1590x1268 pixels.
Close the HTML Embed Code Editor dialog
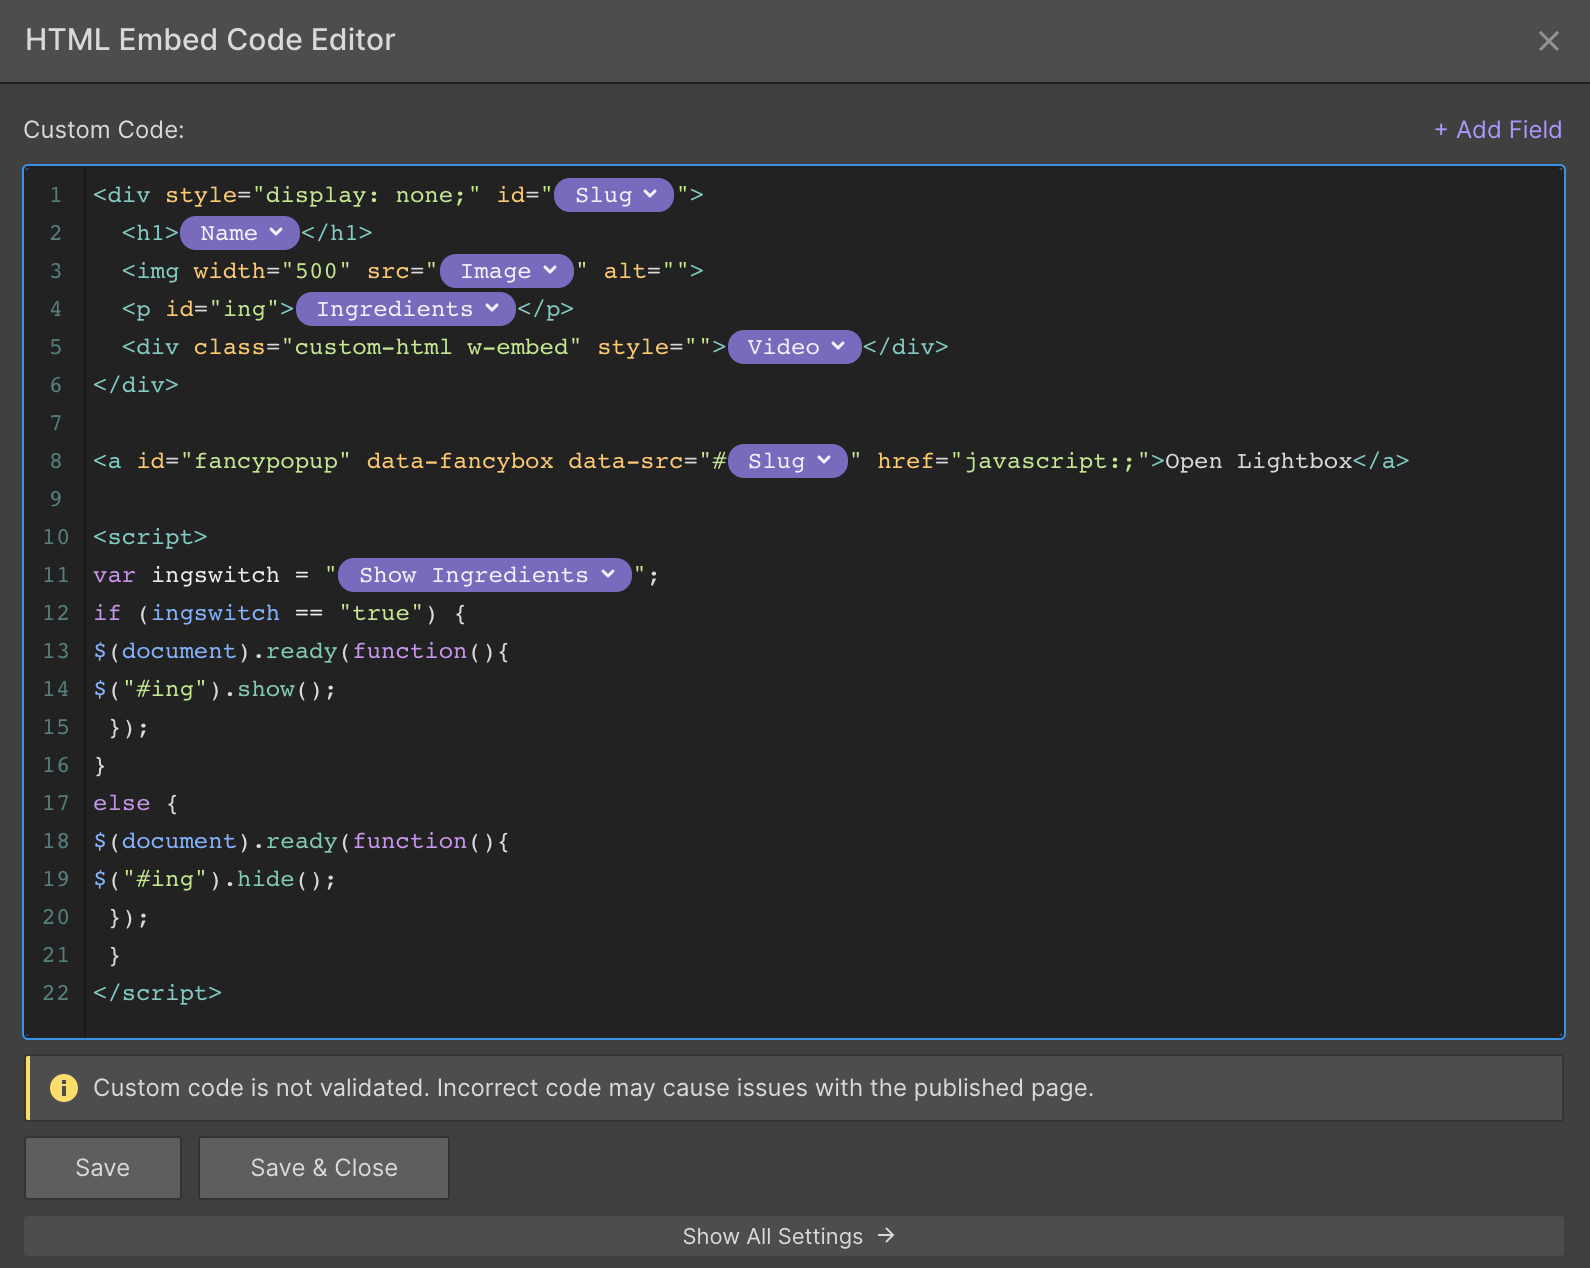[1548, 41]
